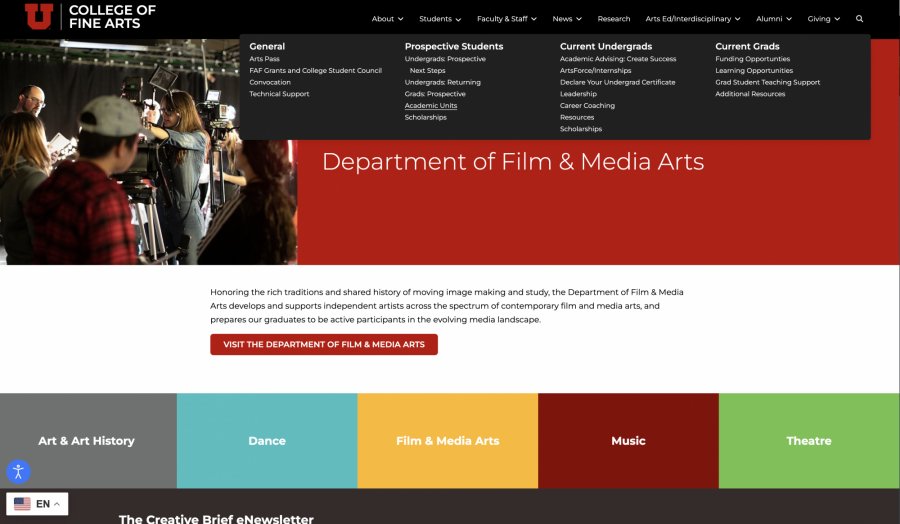900x524 pixels.
Task: Expand the Giving menu
Action: click(823, 19)
